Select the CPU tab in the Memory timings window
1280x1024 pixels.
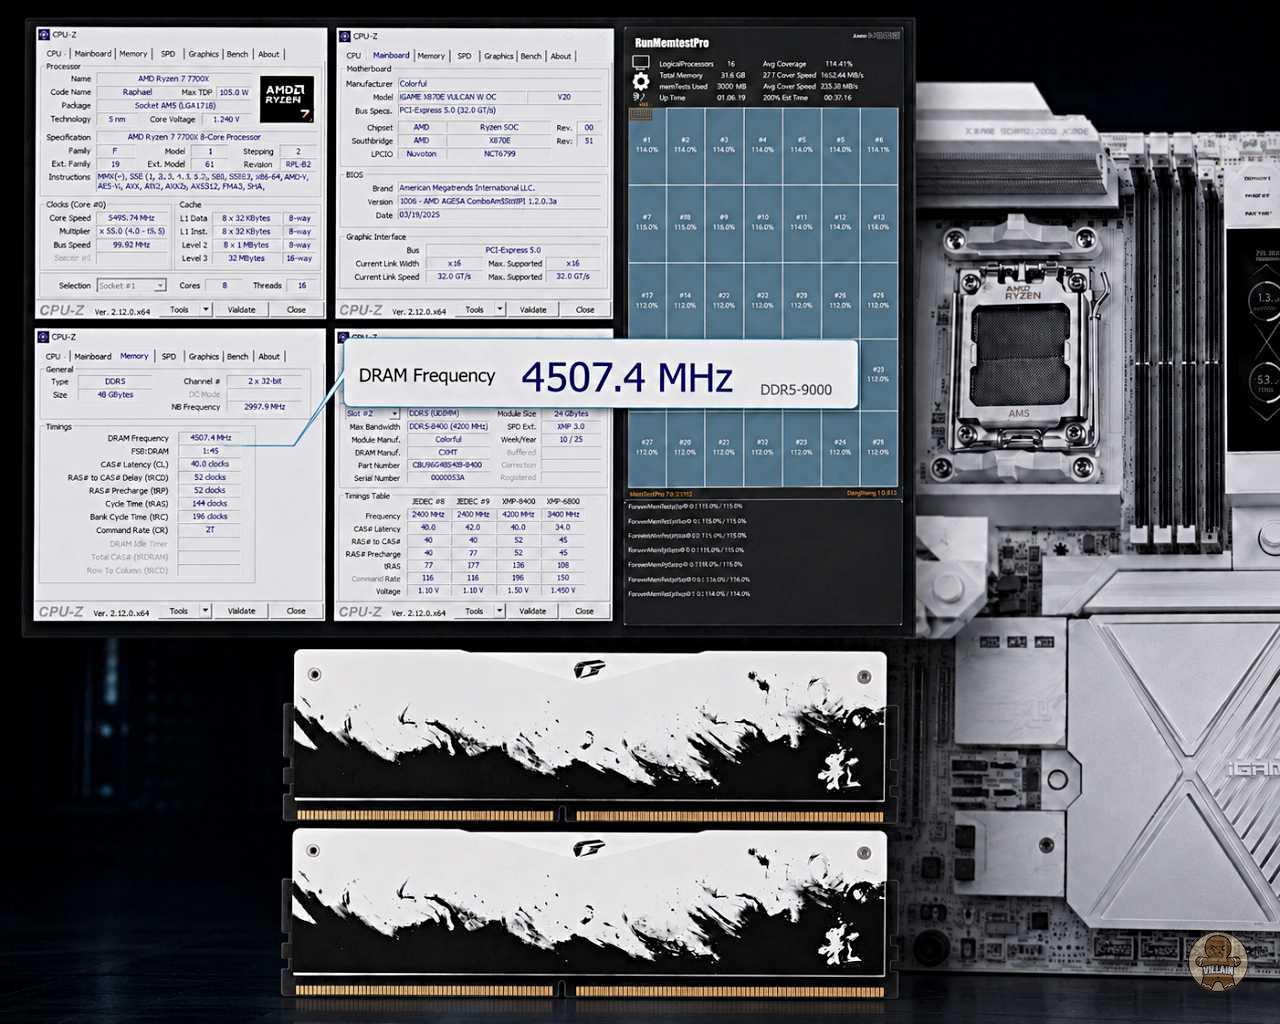pos(53,356)
